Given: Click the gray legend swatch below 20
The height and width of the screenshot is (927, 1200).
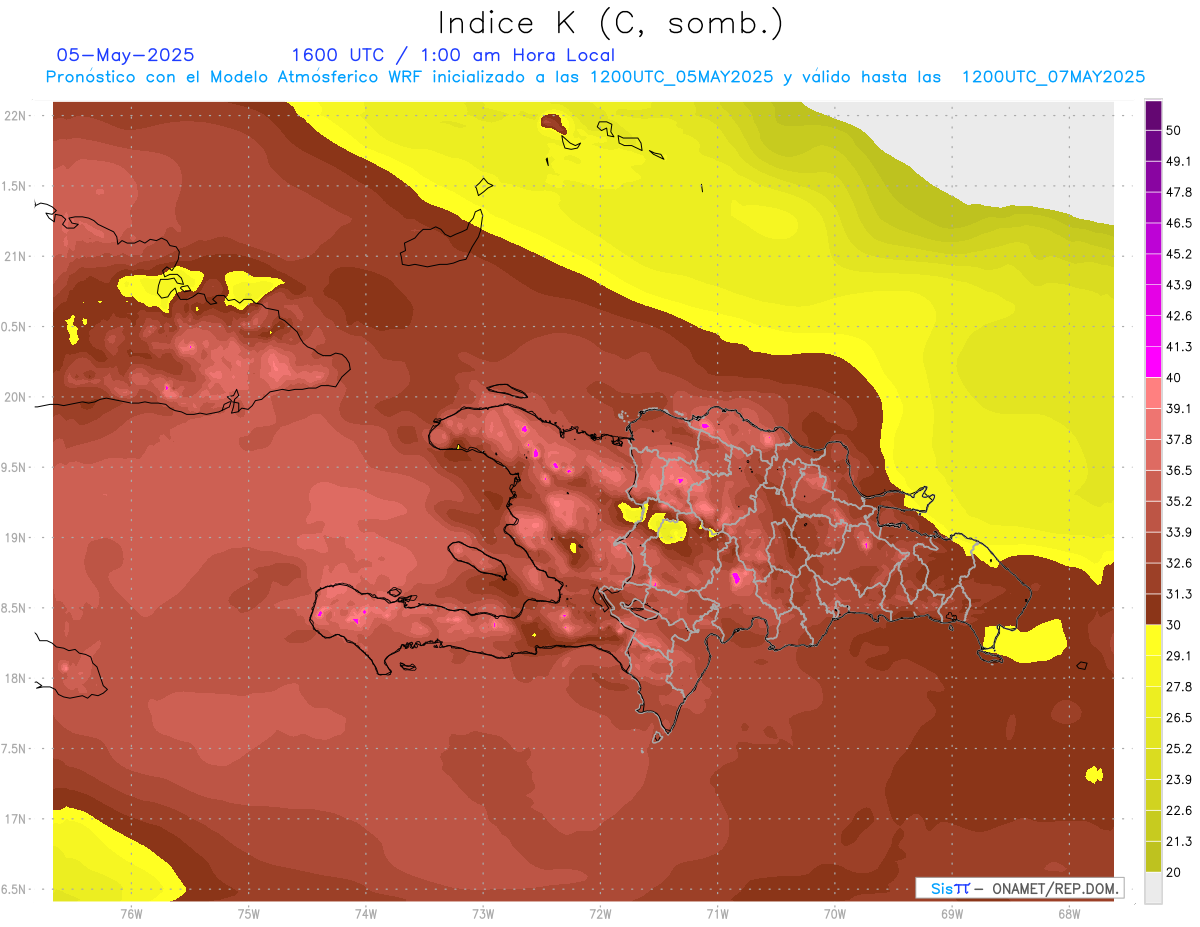Looking at the screenshot, I should tap(1153, 888).
